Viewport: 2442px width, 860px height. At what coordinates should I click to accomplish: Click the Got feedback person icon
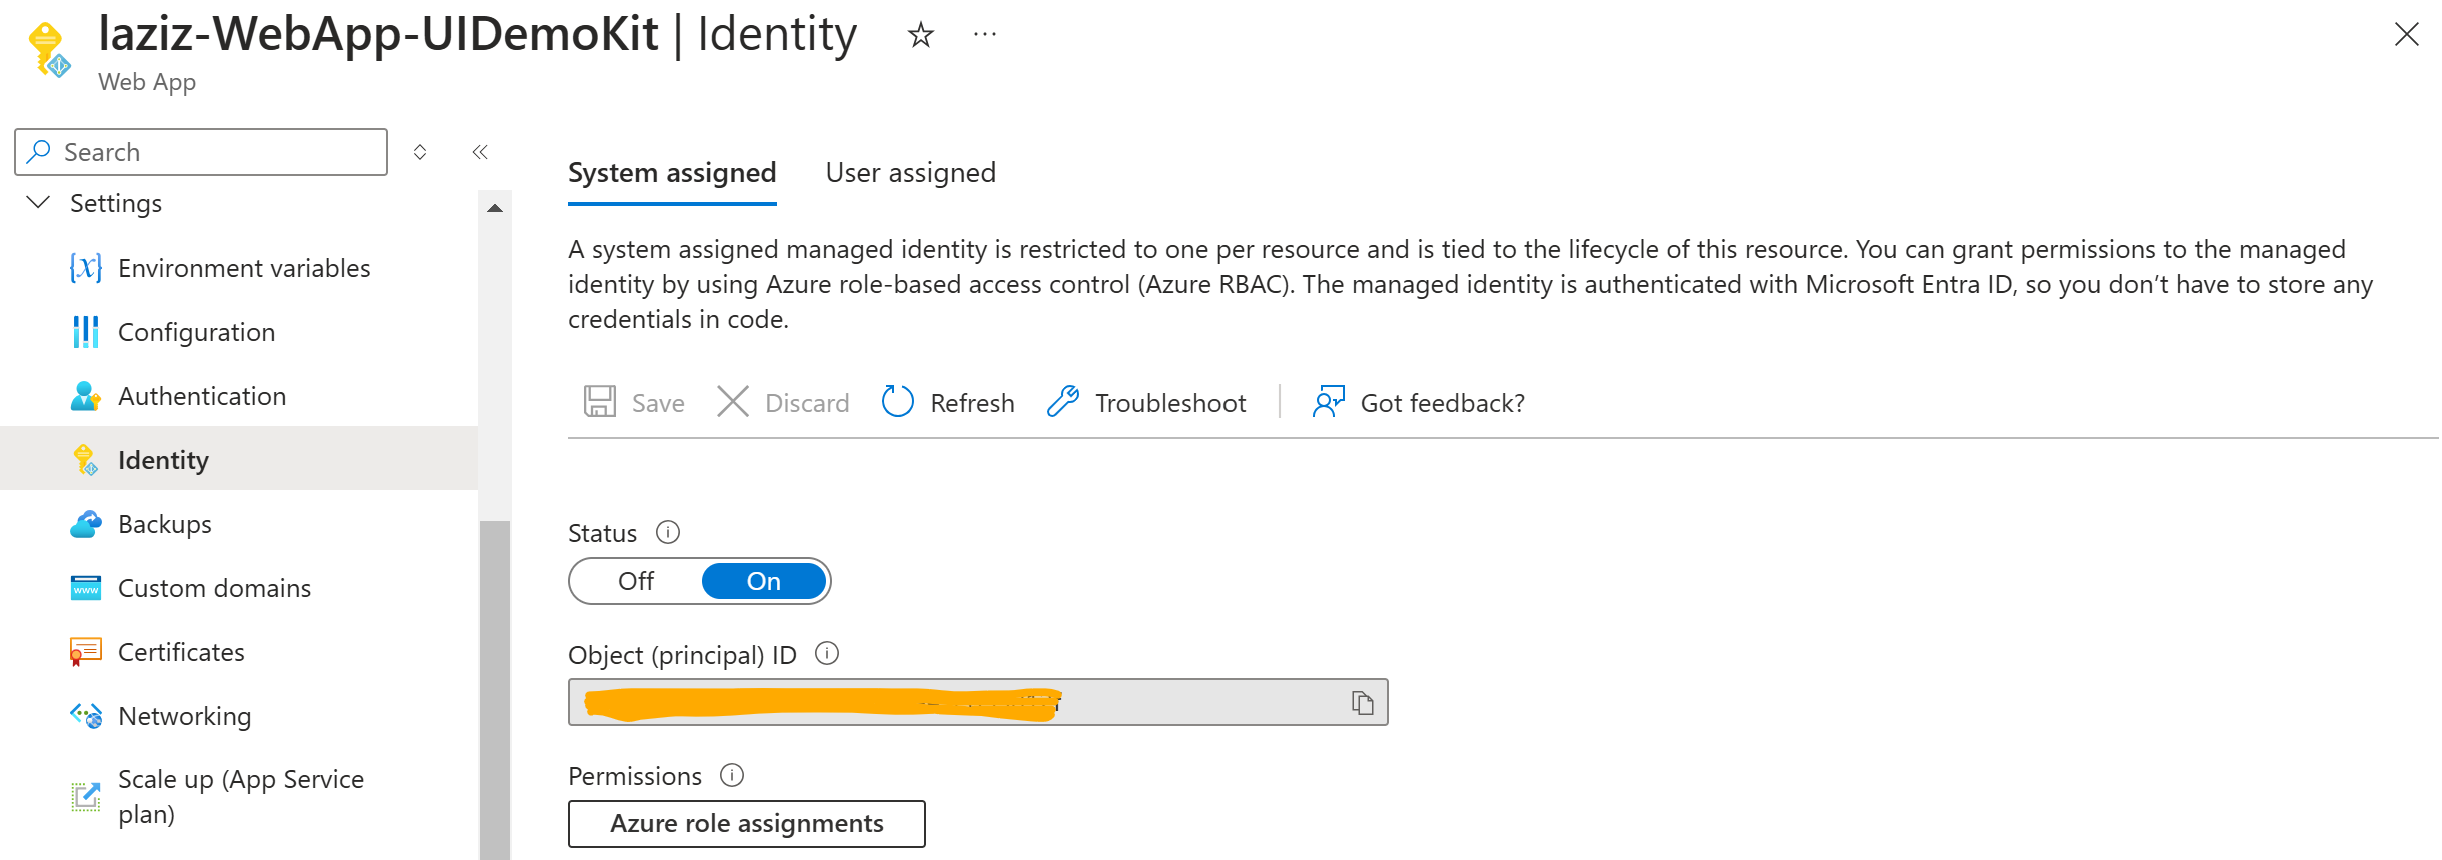tap(1329, 402)
